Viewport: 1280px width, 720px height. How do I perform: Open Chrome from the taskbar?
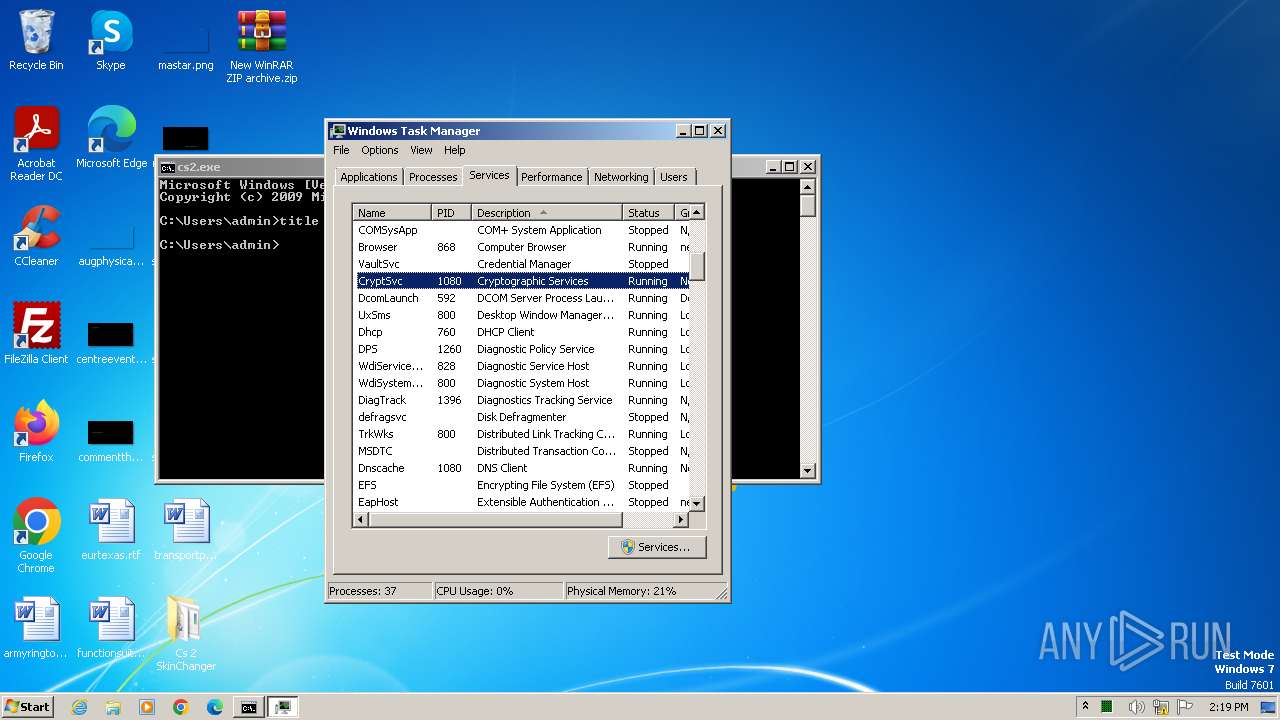coord(181,707)
